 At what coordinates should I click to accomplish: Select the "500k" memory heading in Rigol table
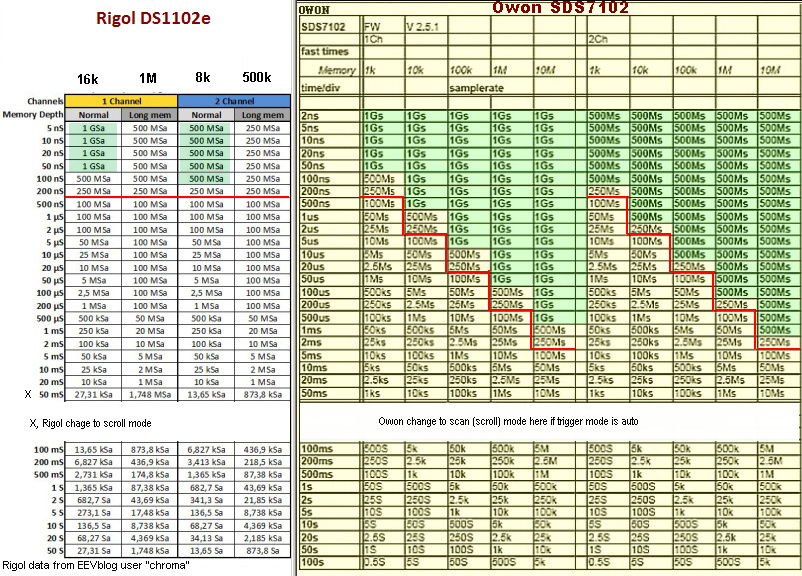pos(257,77)
